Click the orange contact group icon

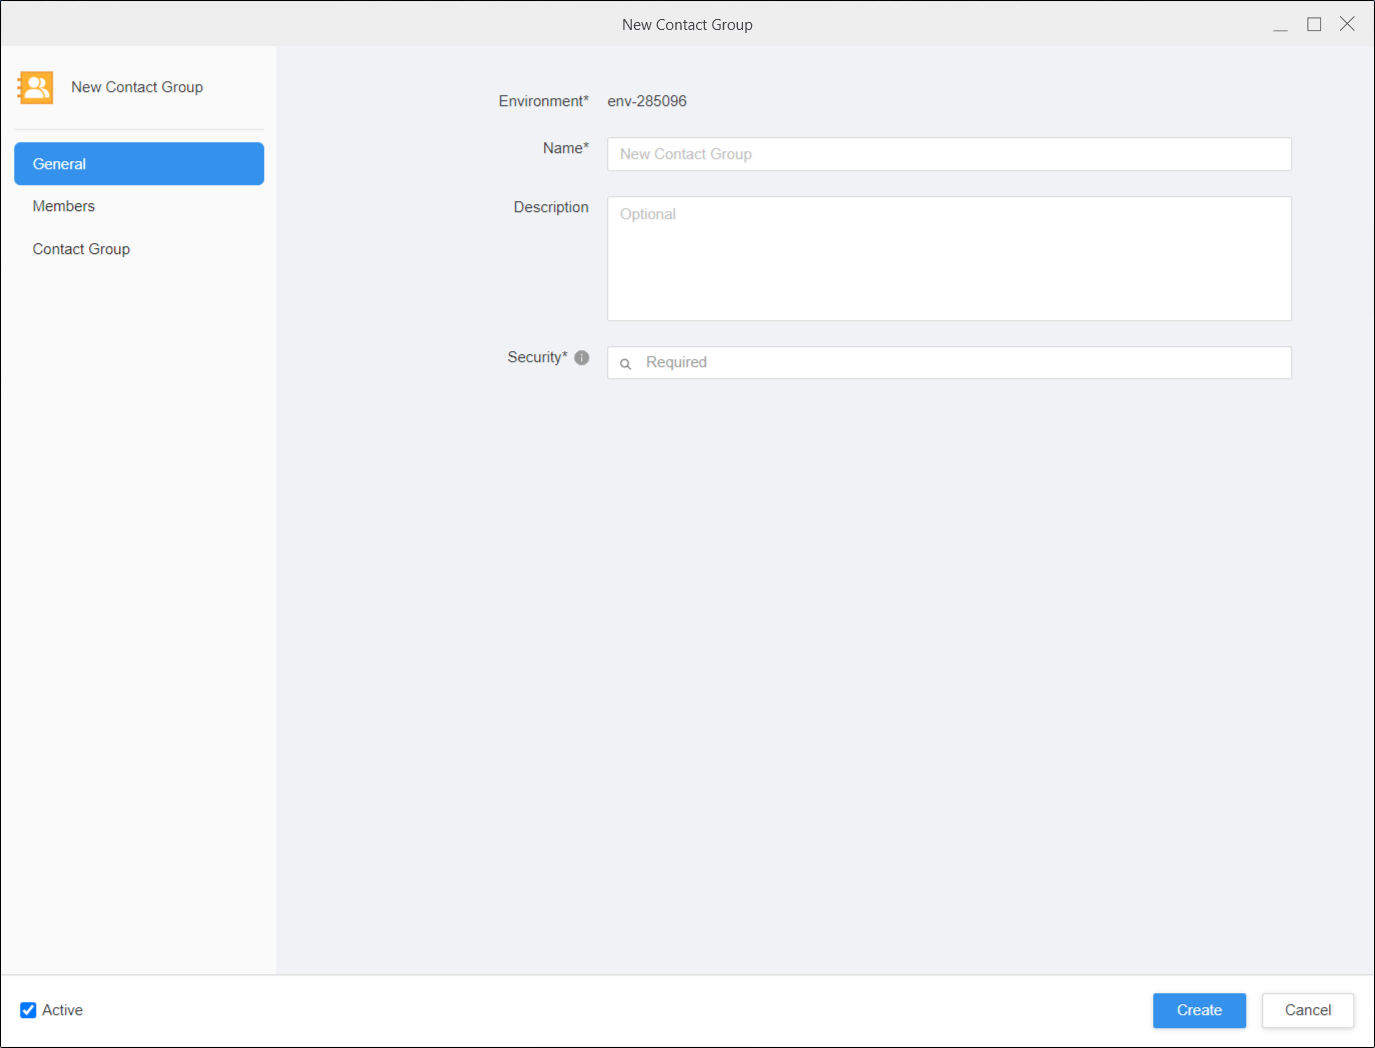(x=35, y=88)
